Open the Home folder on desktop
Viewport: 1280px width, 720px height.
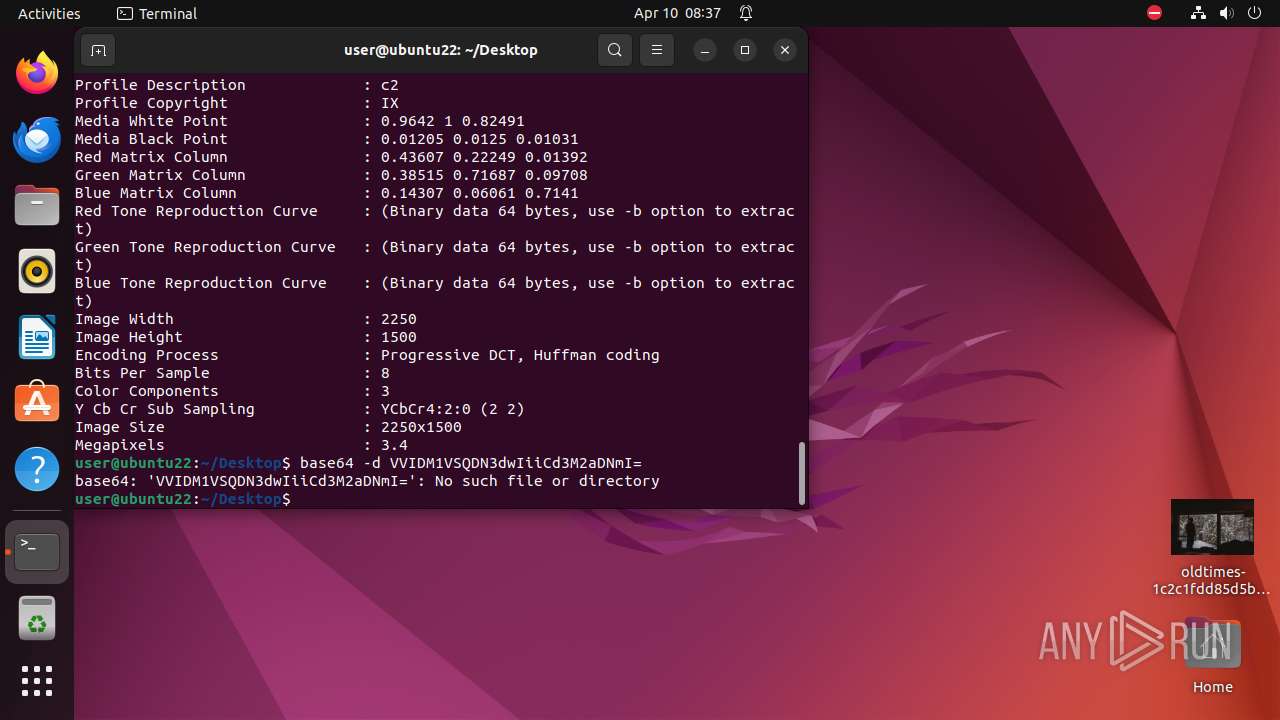[x=1212, y=656]
